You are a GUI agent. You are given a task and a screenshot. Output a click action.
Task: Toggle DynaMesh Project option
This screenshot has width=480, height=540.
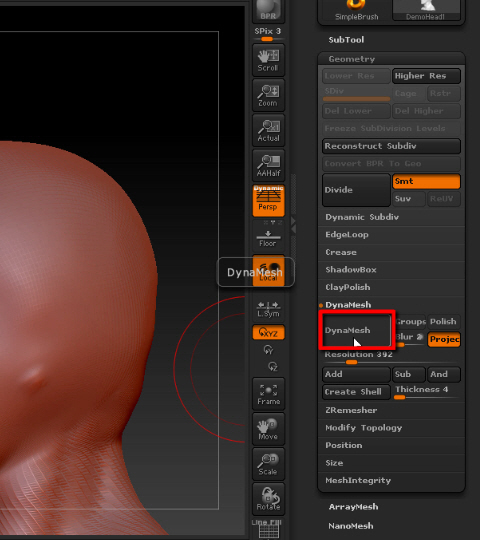coord(444,339)
